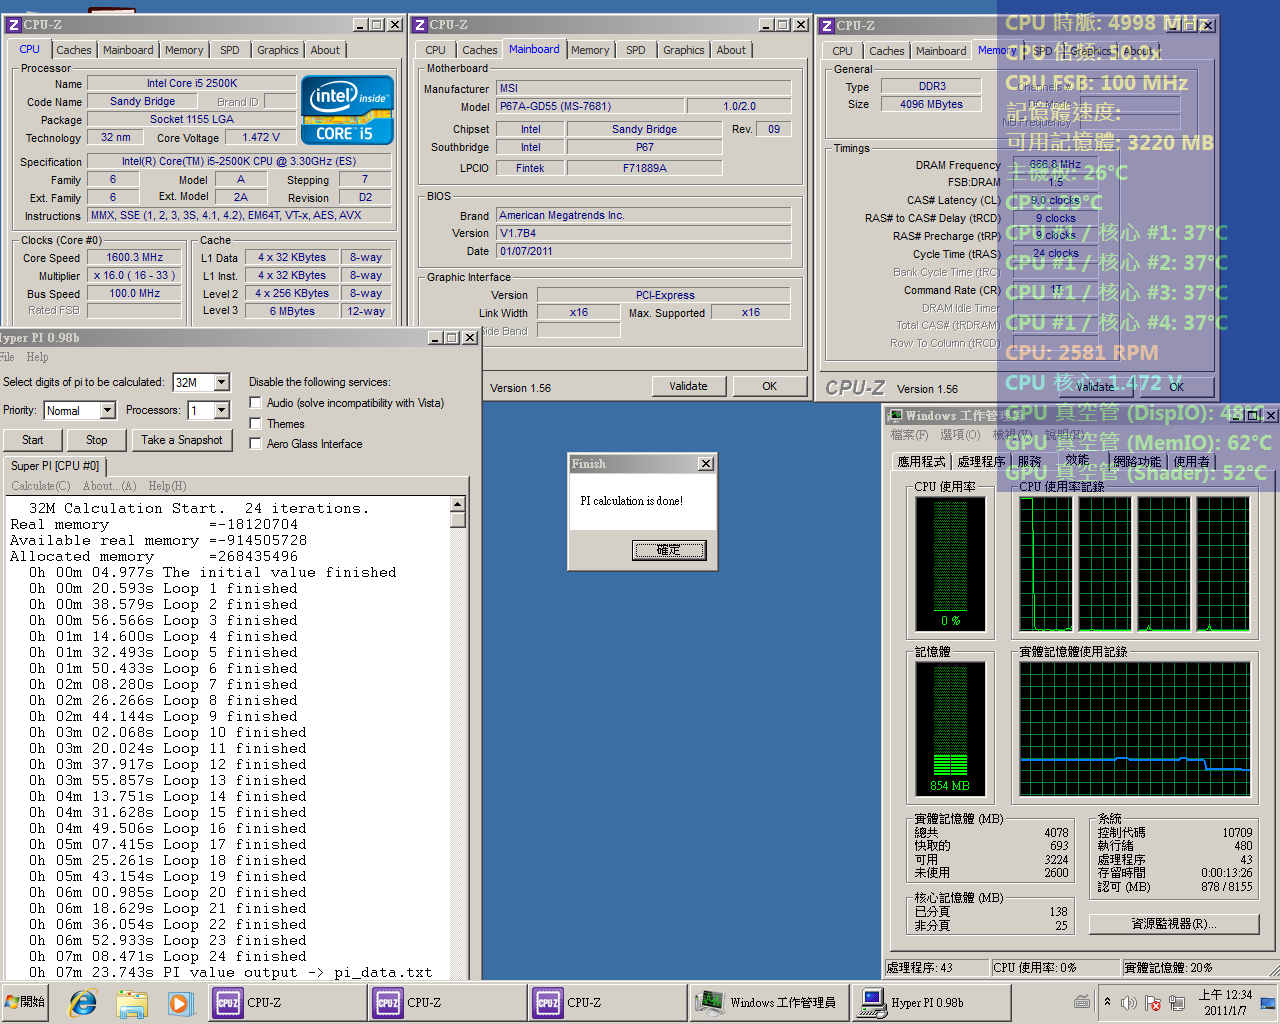Image resolution: width=1280 pixels, height=1024 pixels.
Task: Open Calculate(C) menu in Super PI
Action: (x=41, y=486)
